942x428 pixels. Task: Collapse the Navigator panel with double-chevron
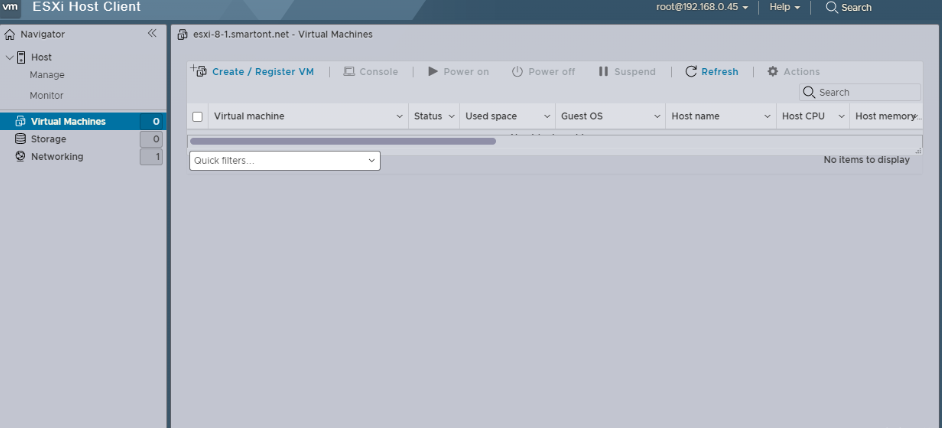point(152,34)
